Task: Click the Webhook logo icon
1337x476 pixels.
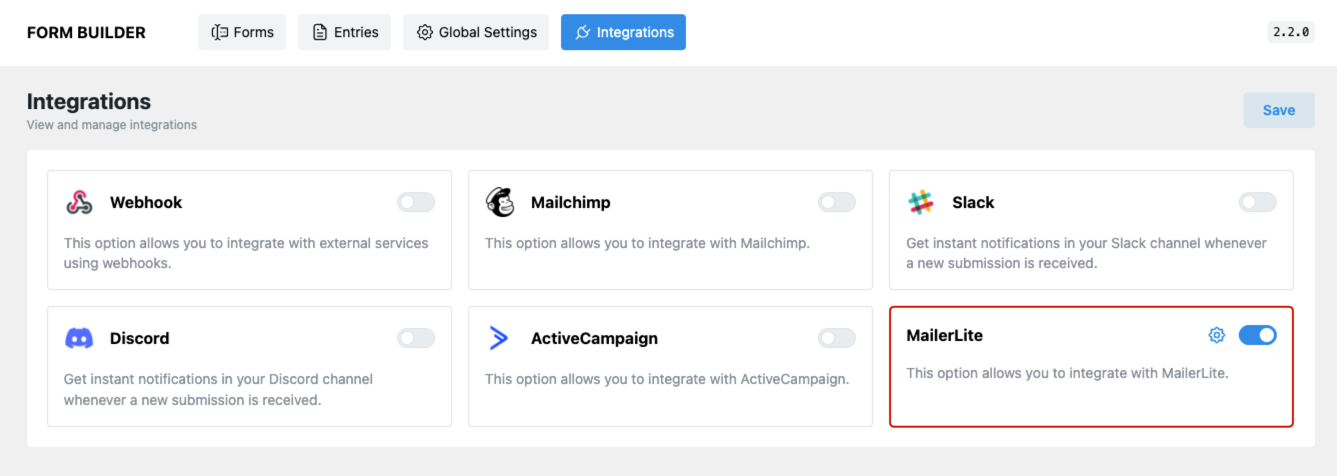Action: coord(79,202)
